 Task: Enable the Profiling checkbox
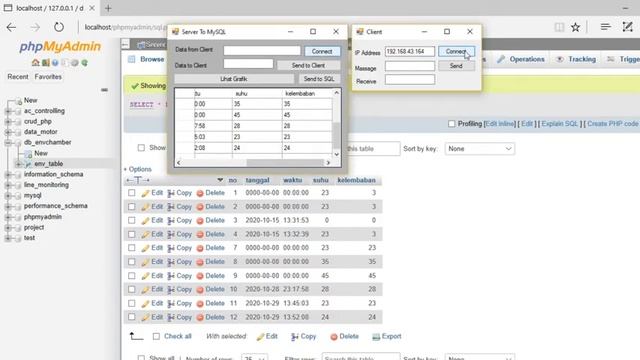[x=451, y=124]
